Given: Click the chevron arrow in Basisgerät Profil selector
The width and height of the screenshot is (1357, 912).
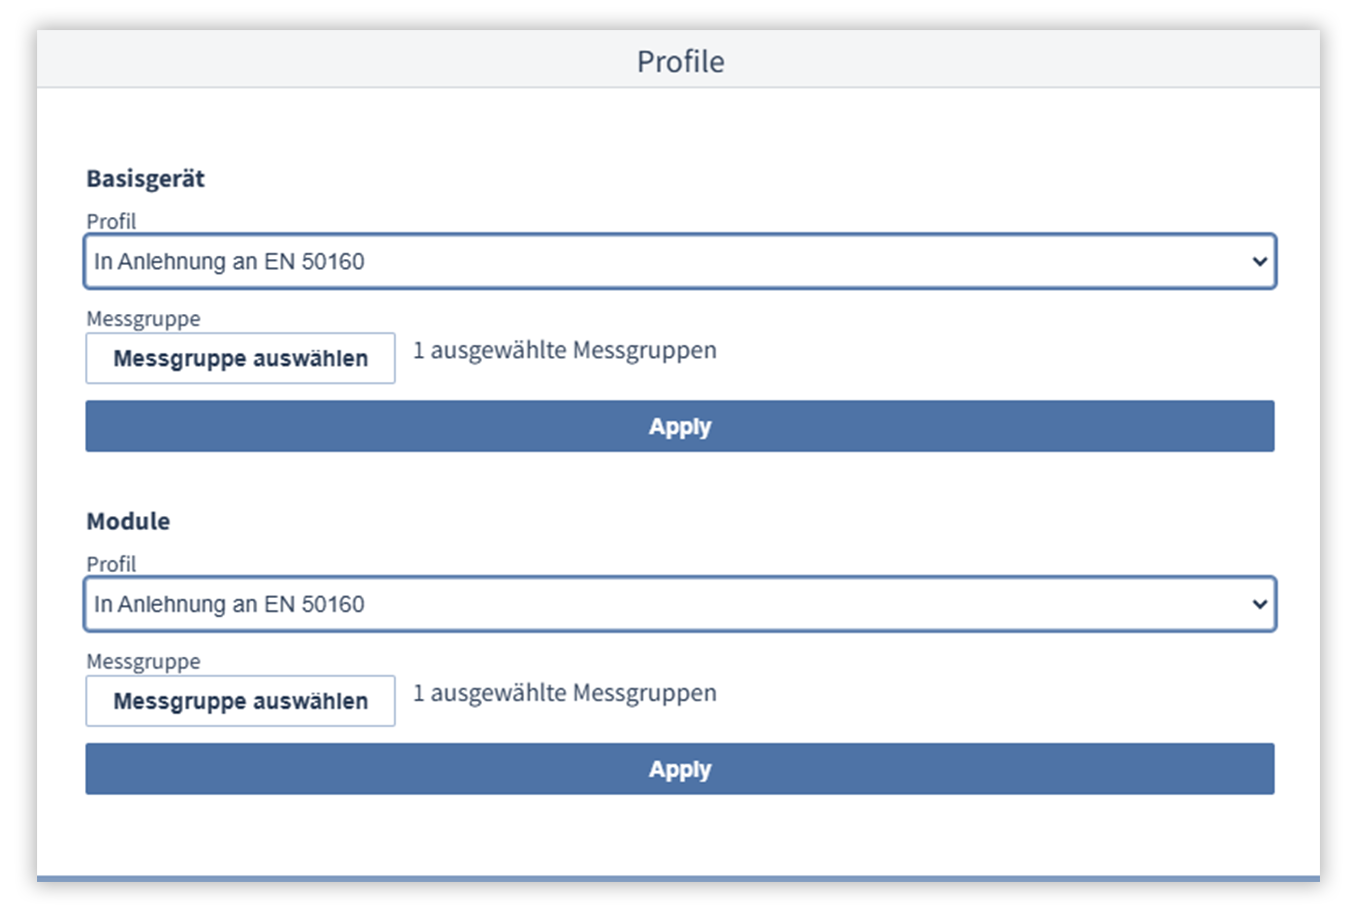Looking at the screenshot, I should click(x=1259, y=262).
